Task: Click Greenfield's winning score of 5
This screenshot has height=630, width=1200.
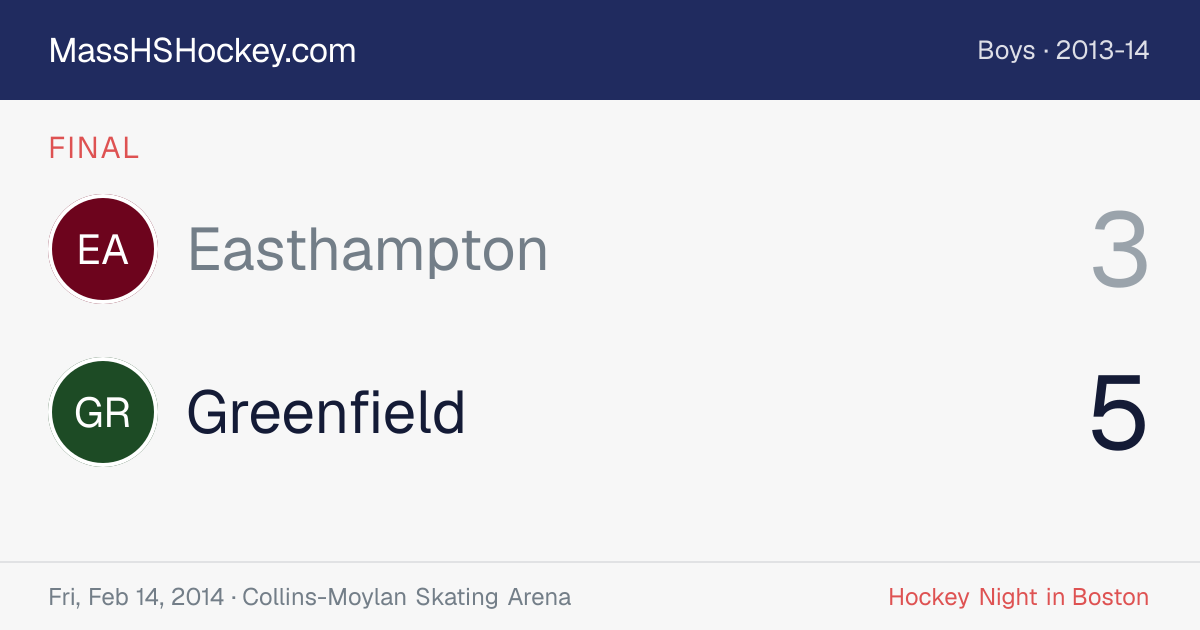Action: point(1119,413)
